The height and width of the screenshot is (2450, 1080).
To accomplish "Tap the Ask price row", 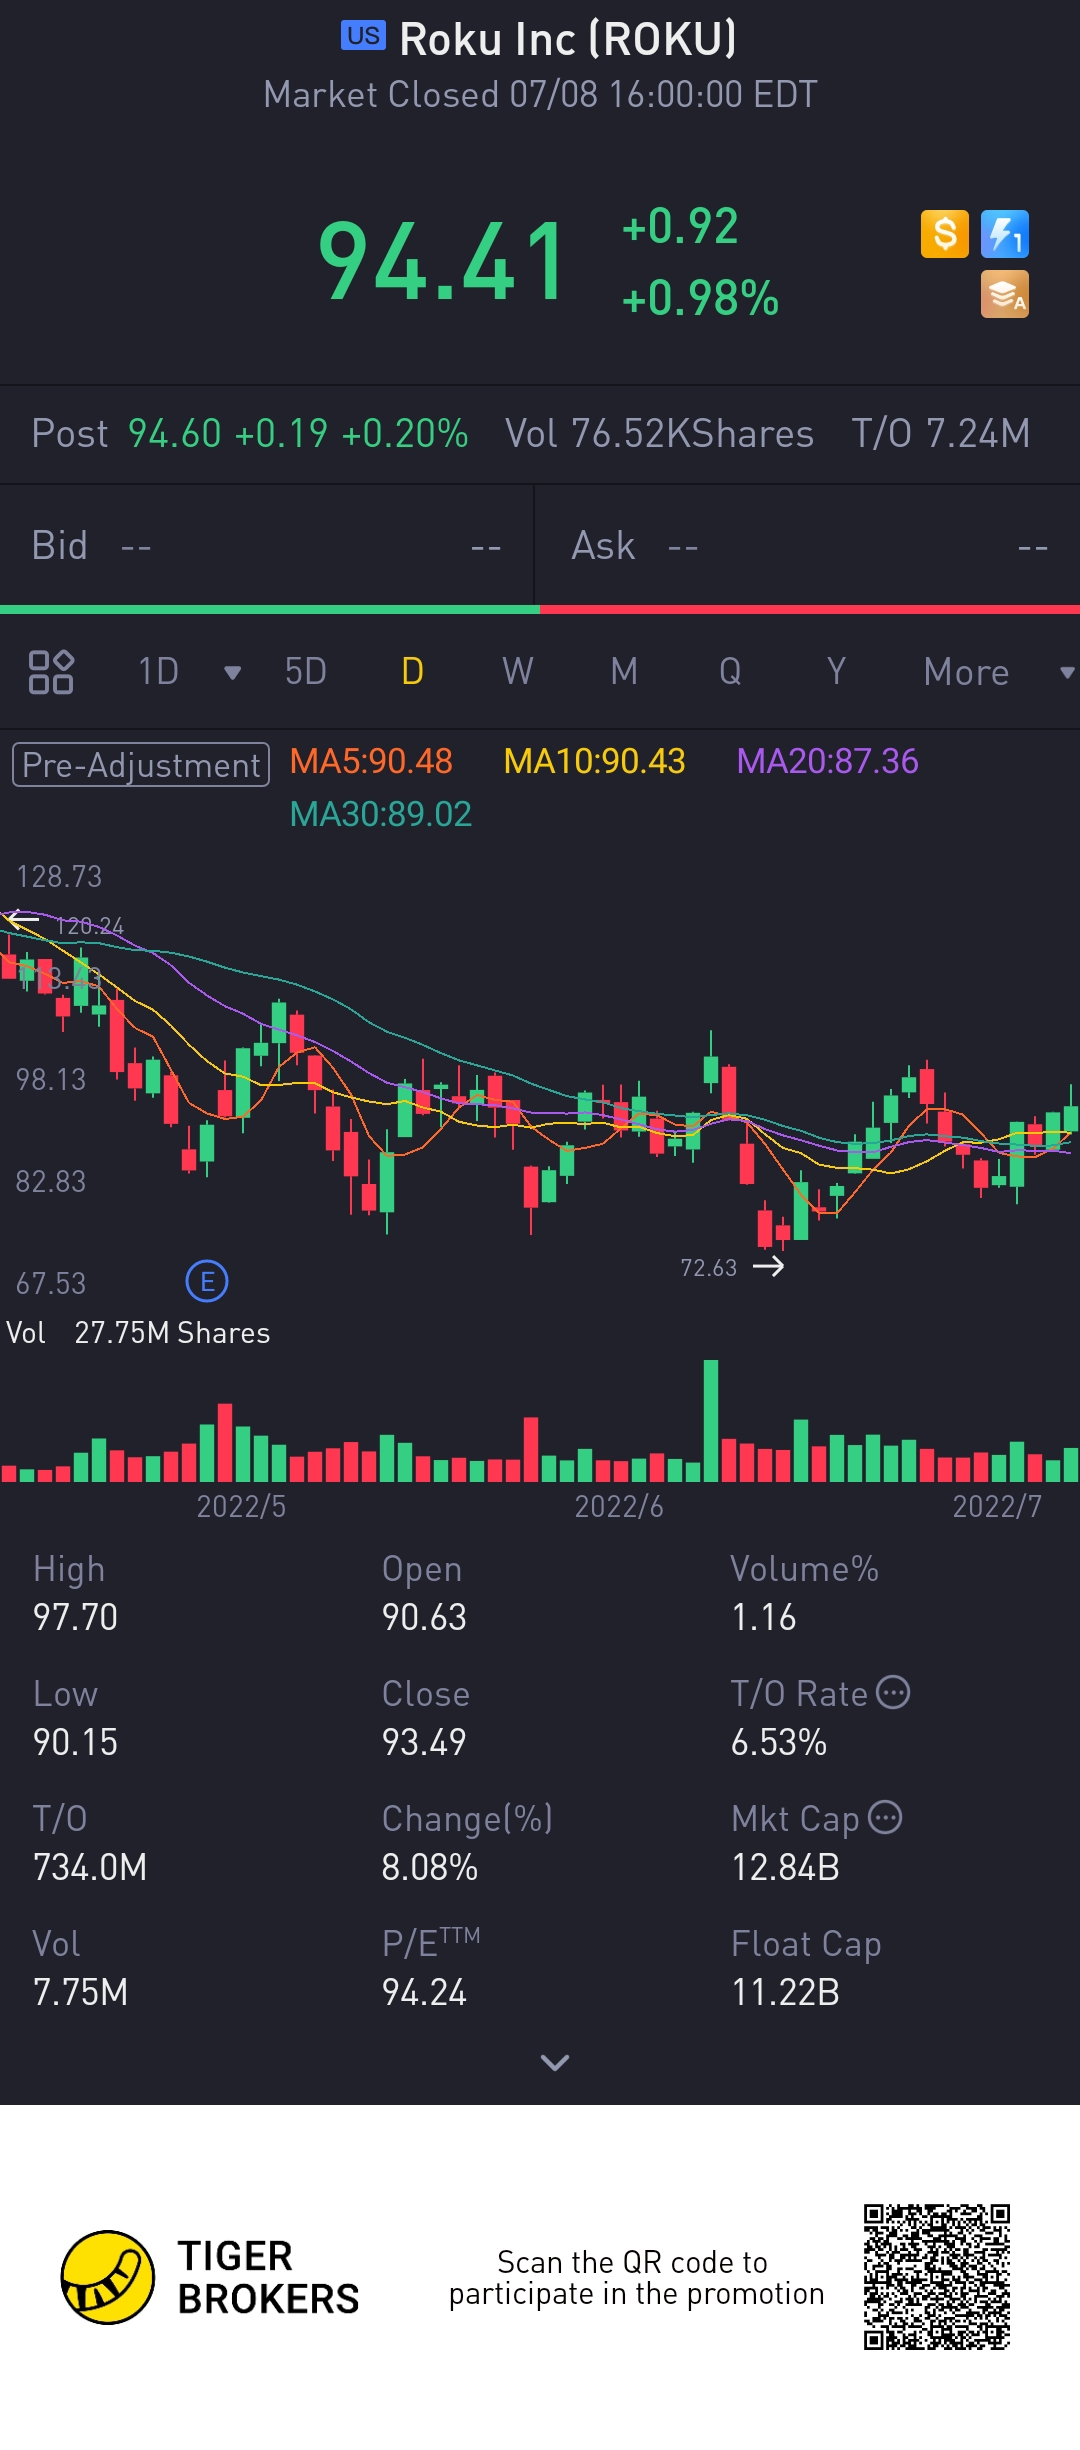I will (x=808, y=546).
